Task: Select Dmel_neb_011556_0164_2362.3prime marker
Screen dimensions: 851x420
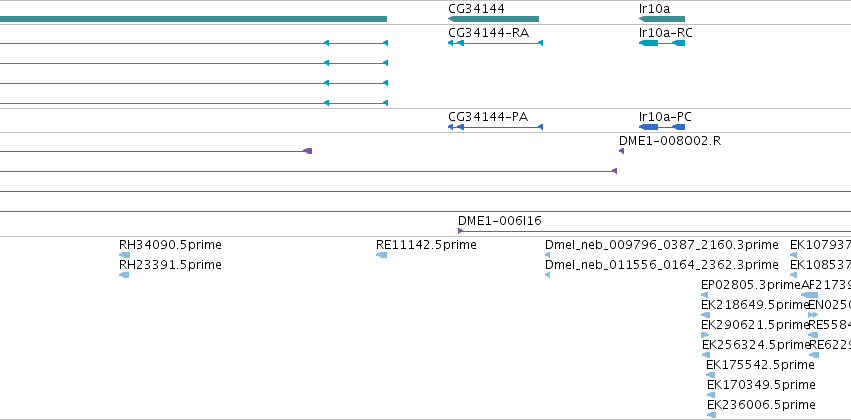Action: click(x=548, y=275)
